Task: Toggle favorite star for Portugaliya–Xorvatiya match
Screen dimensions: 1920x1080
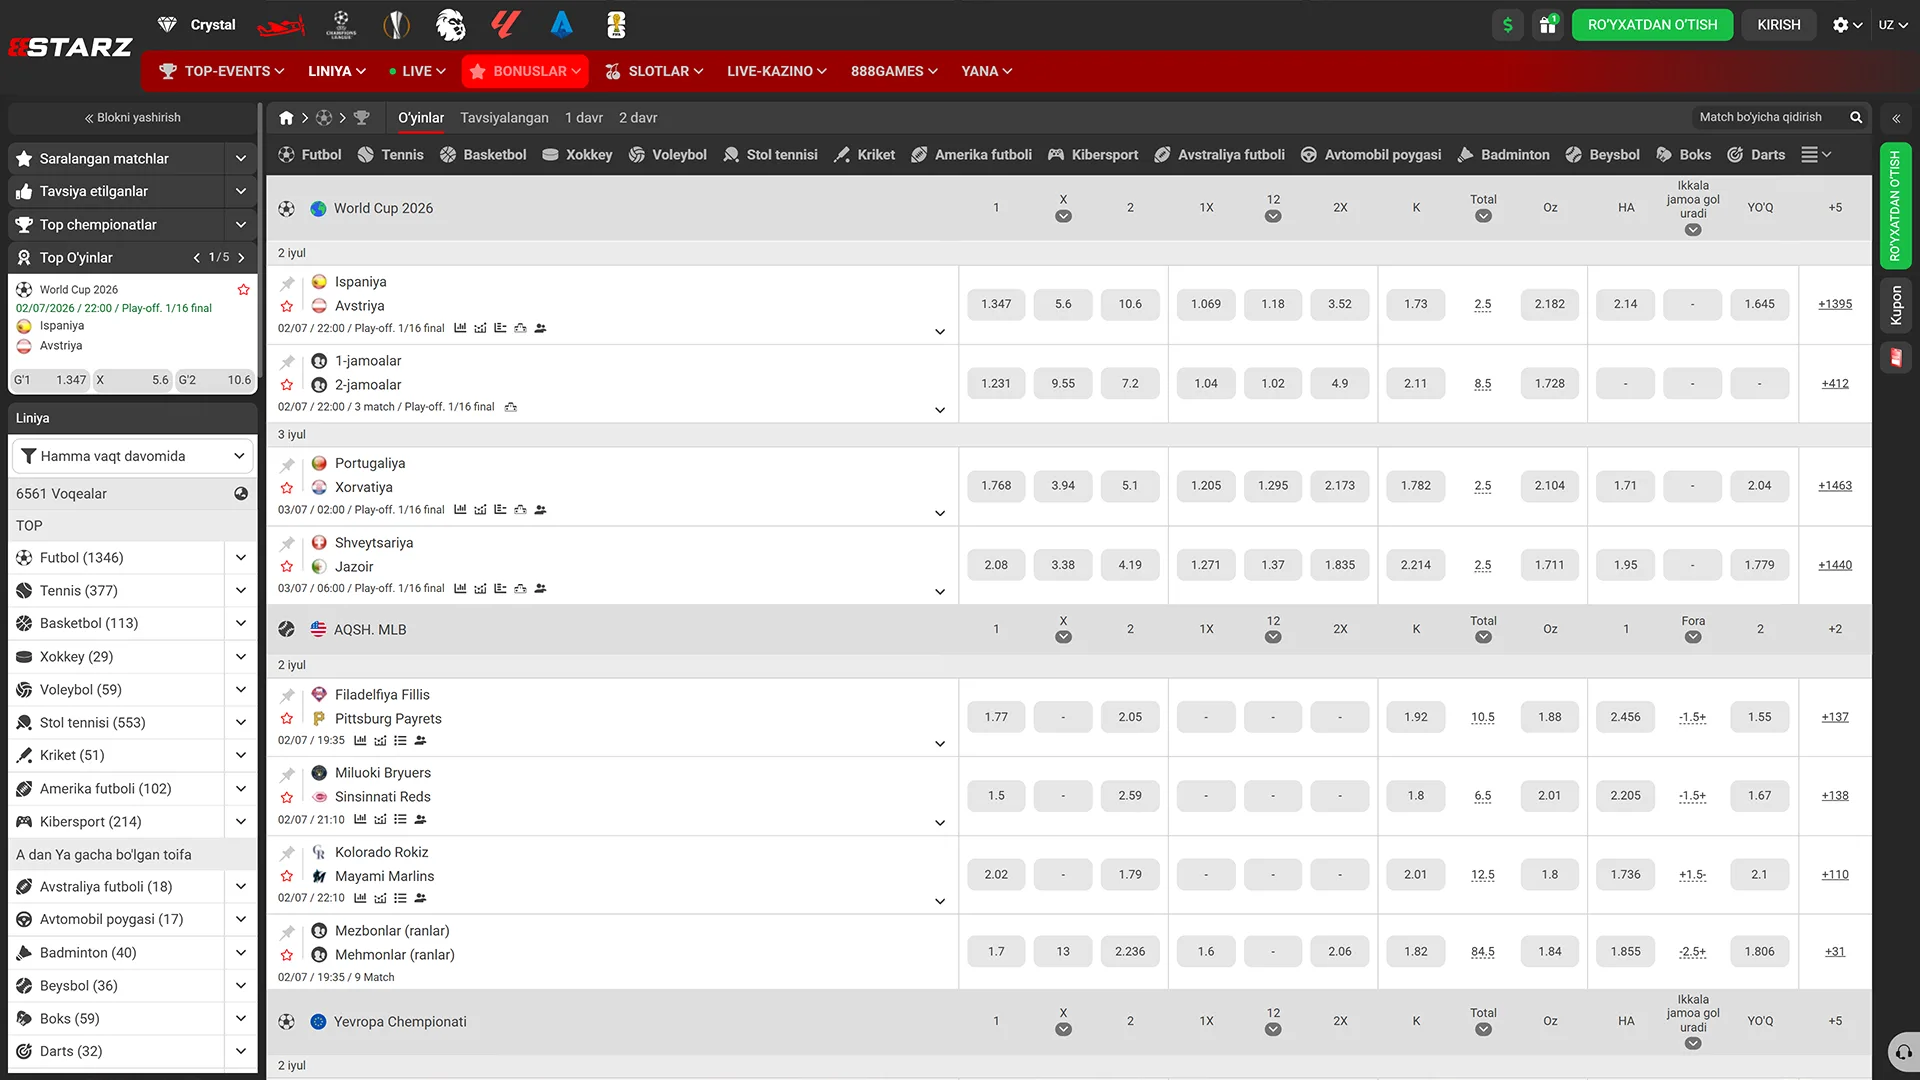Action: [287, 488]
